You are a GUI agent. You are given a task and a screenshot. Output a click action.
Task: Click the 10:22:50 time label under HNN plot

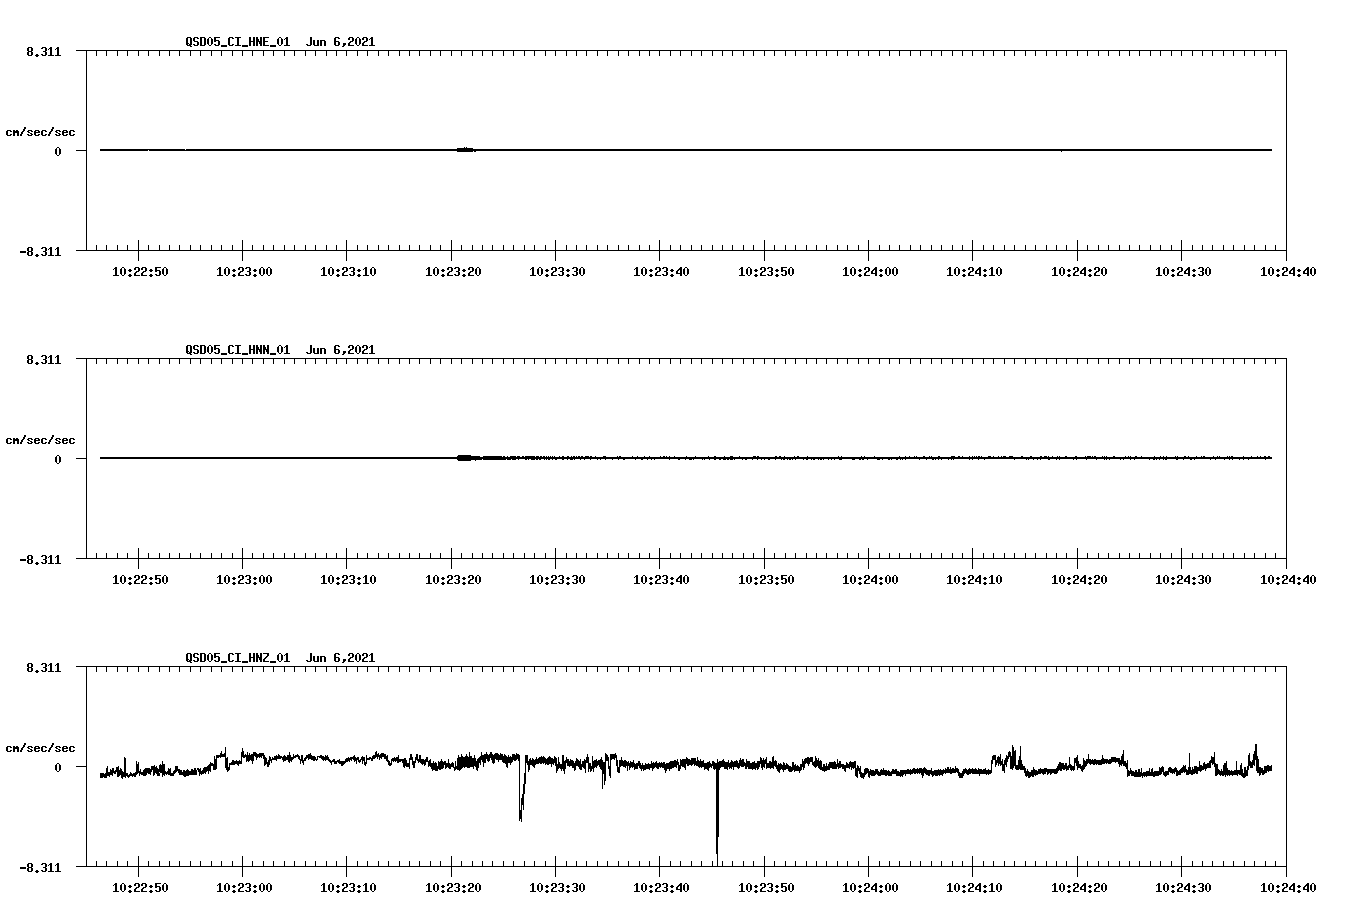(139, 579)
